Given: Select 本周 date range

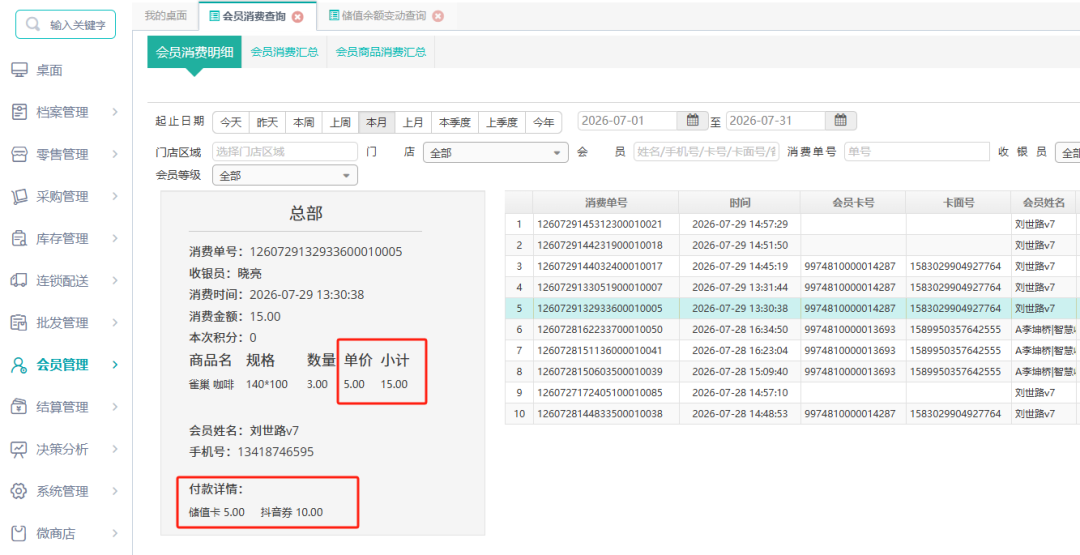Looking at the screenshot, I should (304, 122).
